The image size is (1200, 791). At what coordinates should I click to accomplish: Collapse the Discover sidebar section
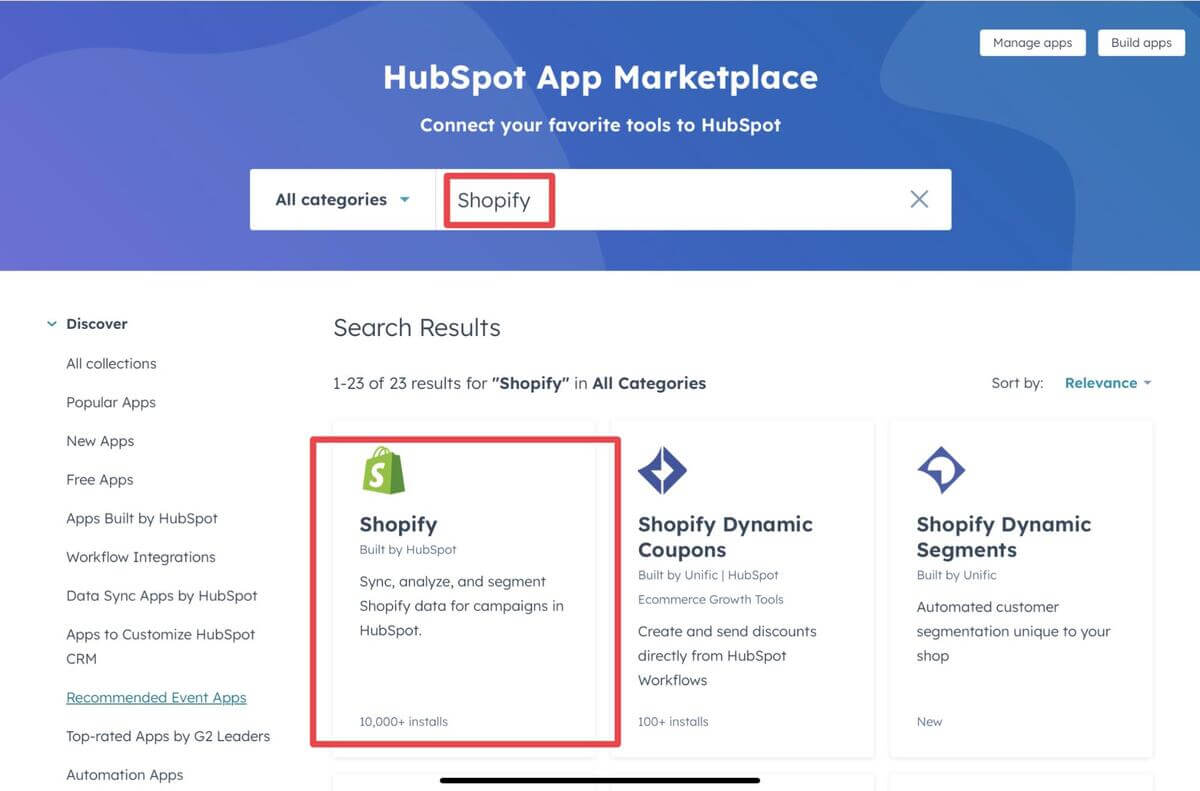click(x=52, y=324)
